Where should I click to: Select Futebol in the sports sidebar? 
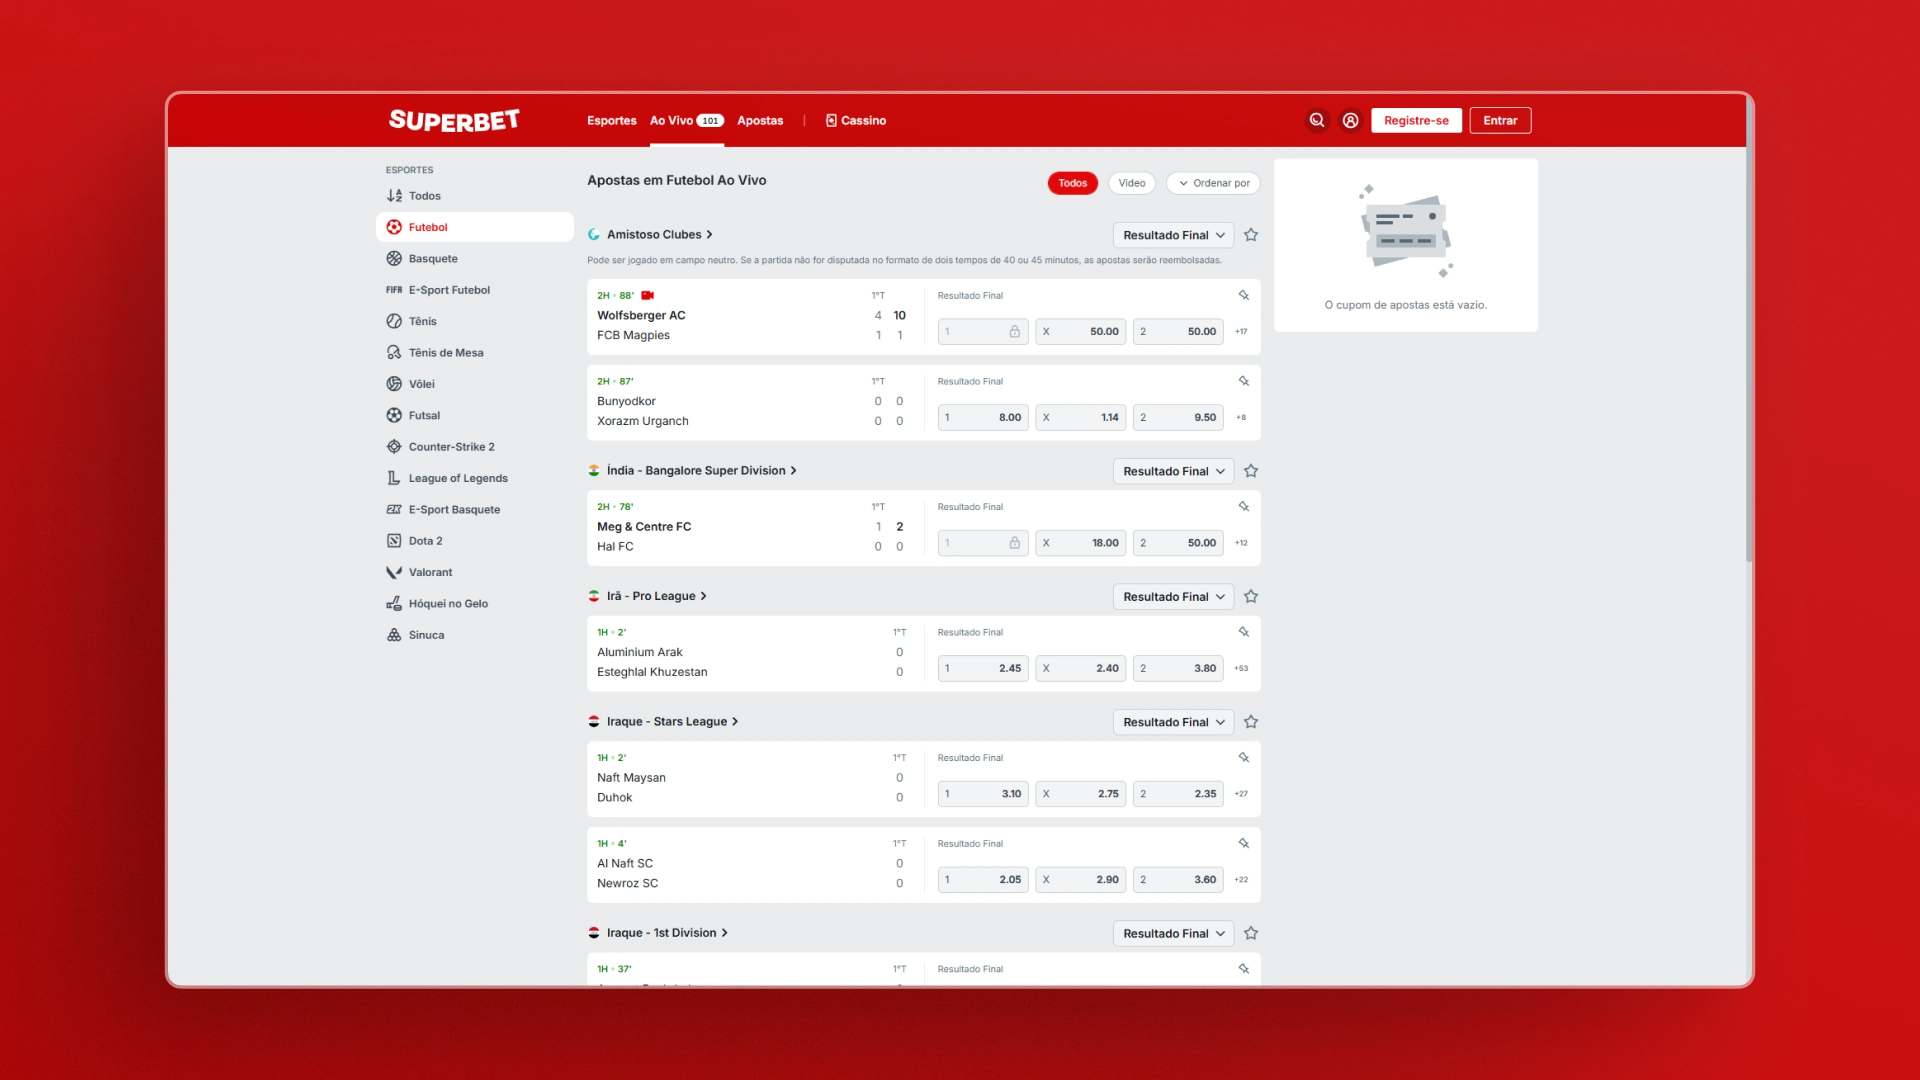tap(475, 227)
